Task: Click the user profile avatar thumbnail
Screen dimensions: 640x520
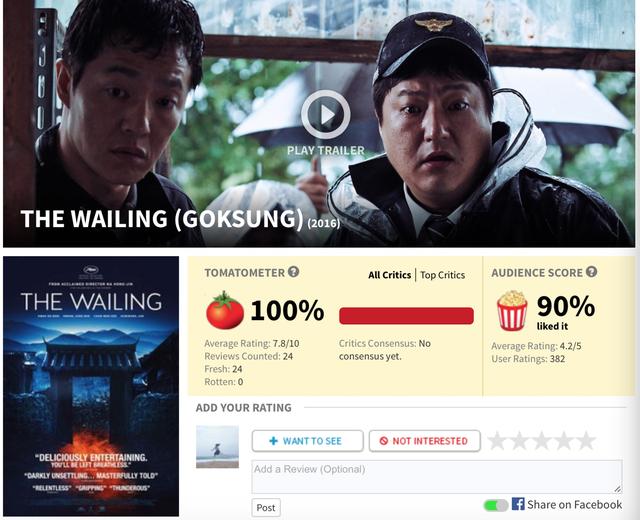Action: [217, 447]
